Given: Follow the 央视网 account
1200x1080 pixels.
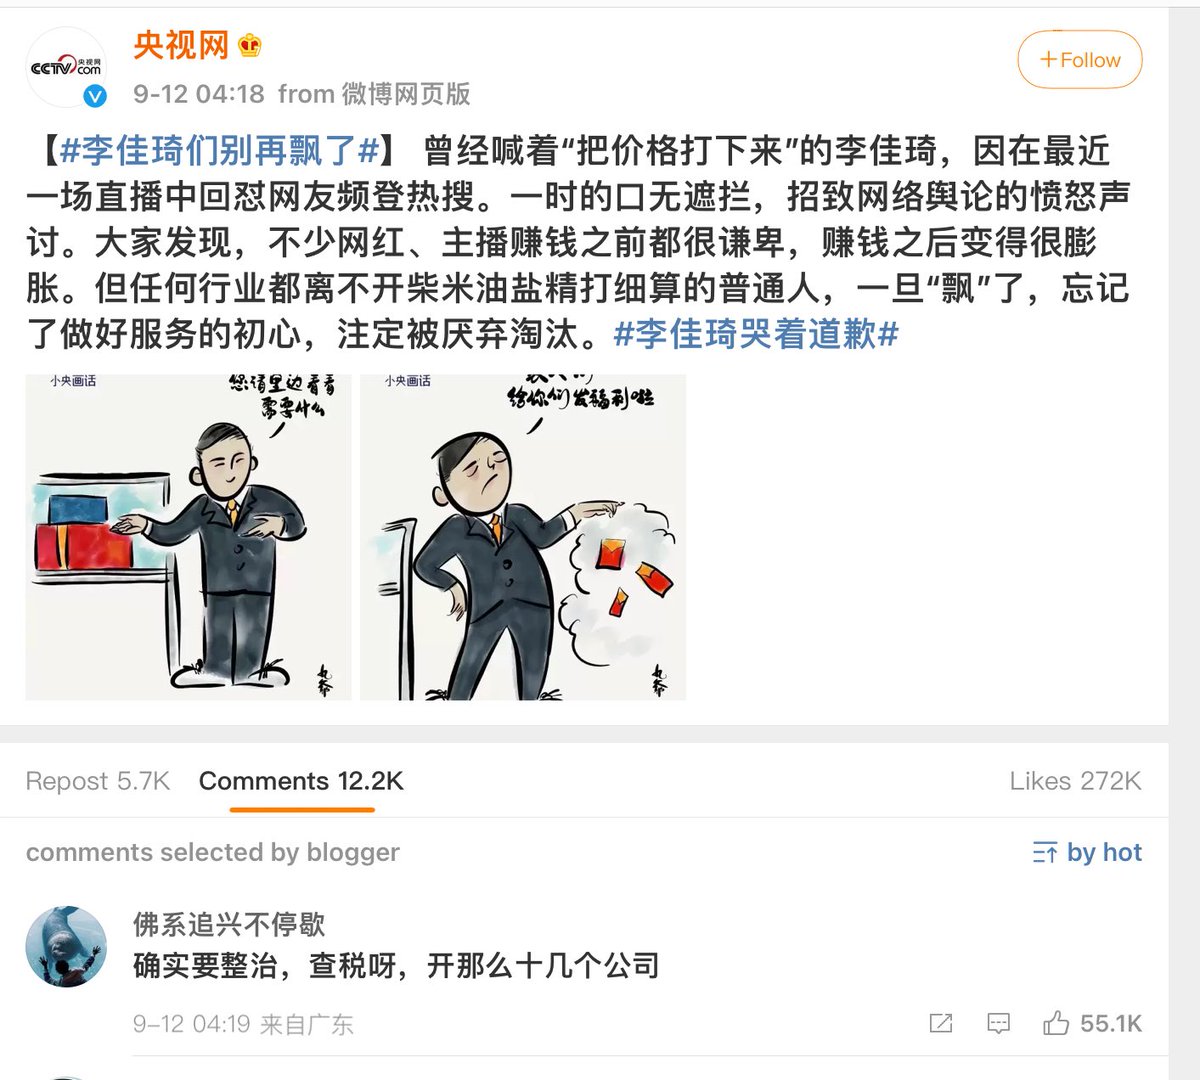Looking at the screenshot, I should coord(1080,60).
